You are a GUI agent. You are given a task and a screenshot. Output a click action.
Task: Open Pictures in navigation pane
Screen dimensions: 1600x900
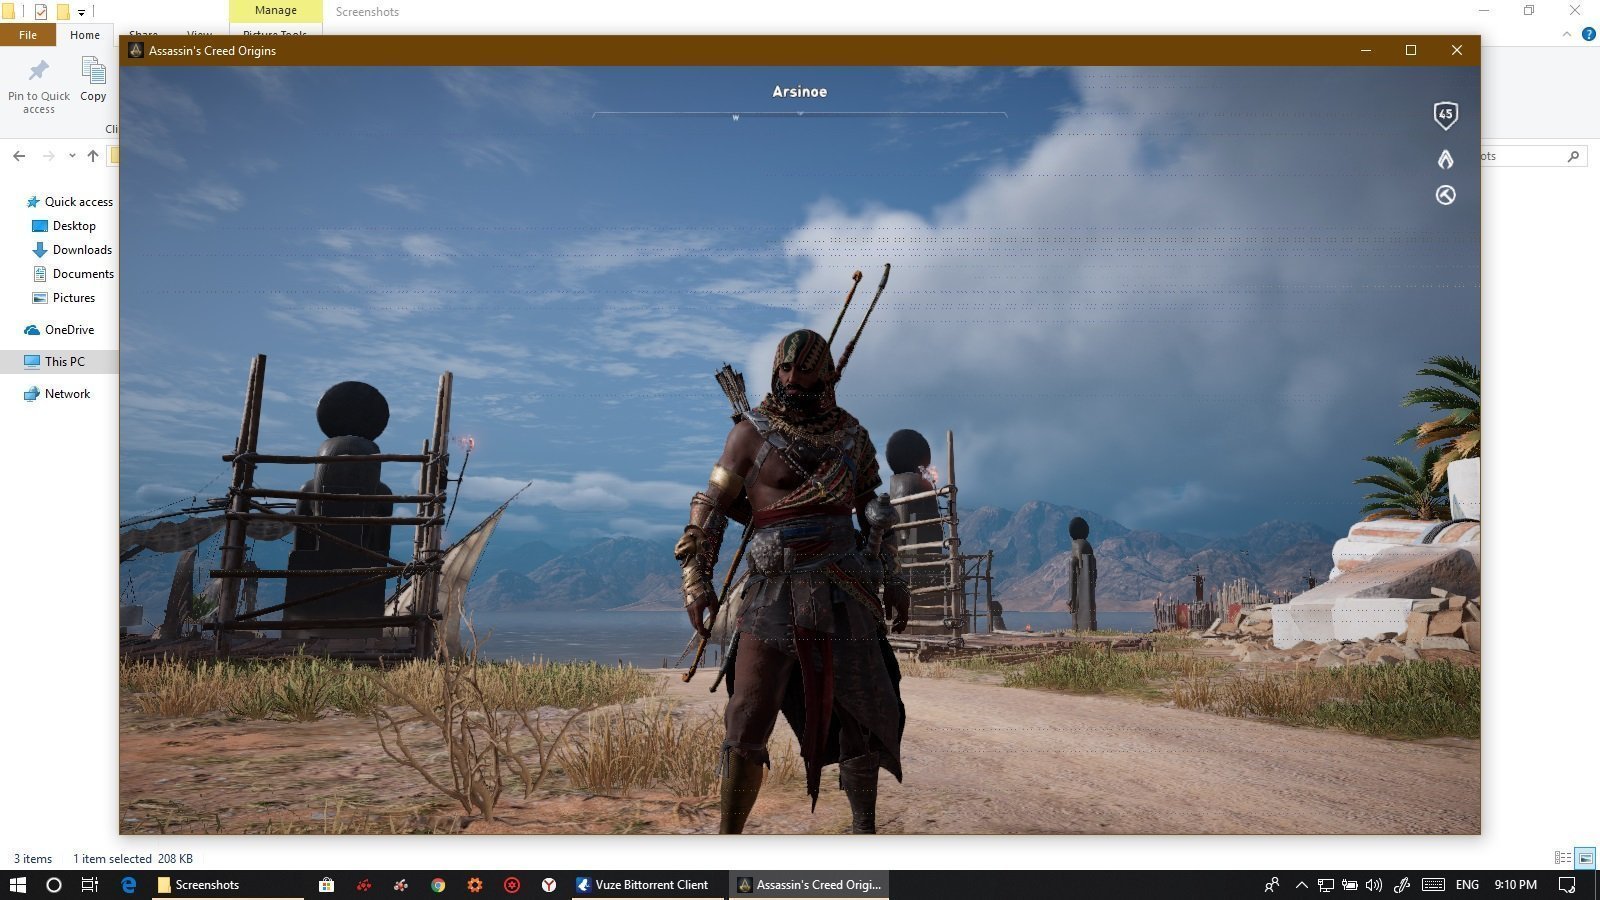(x=64, y=298)
